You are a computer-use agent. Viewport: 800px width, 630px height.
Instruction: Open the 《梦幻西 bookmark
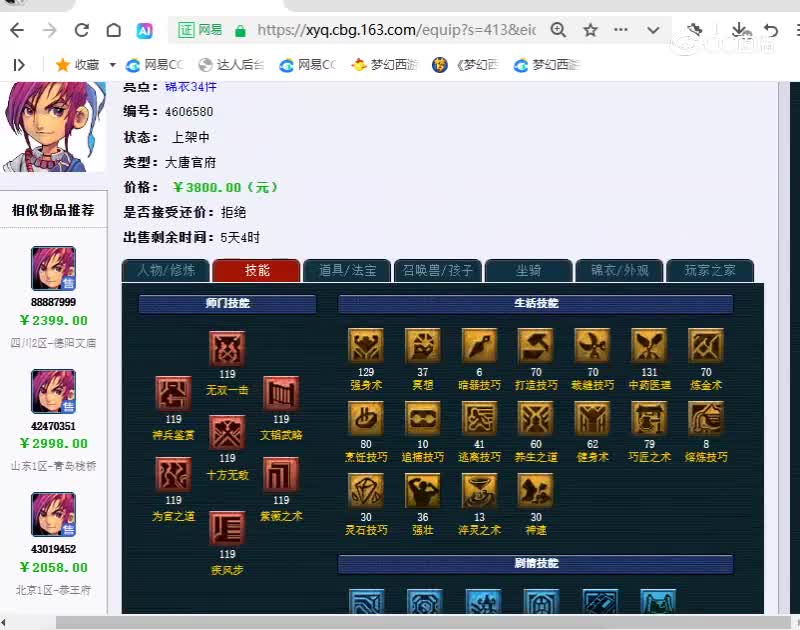click(x=465, y=65)
